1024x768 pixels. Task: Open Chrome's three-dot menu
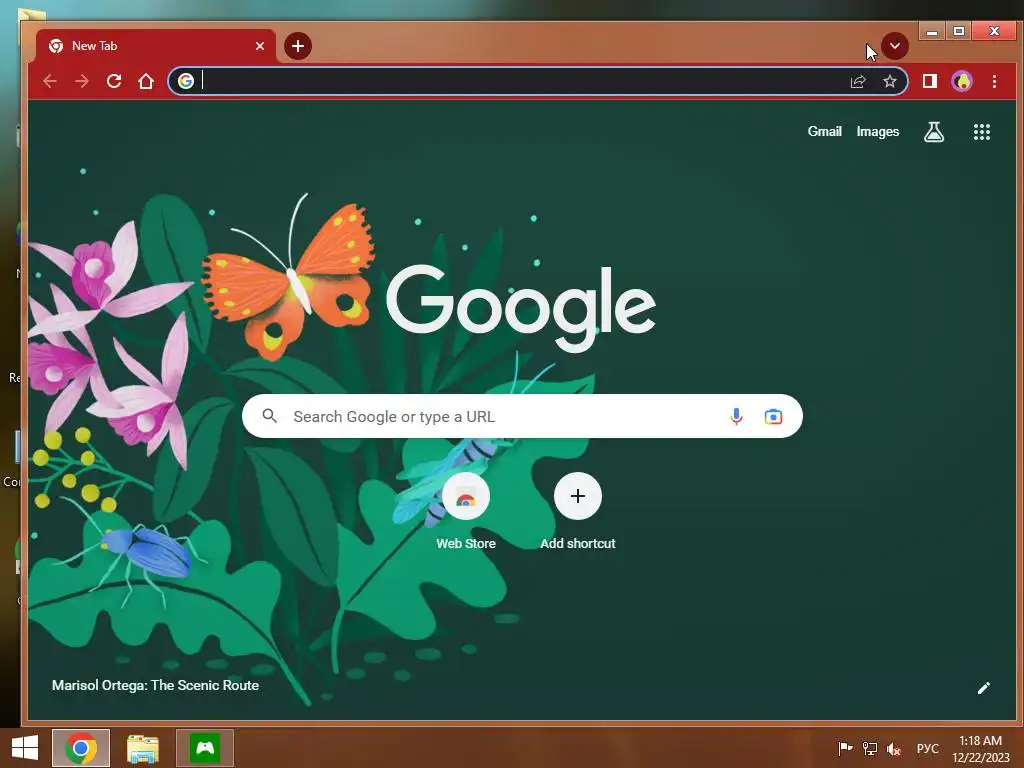(x=994, y=81)
